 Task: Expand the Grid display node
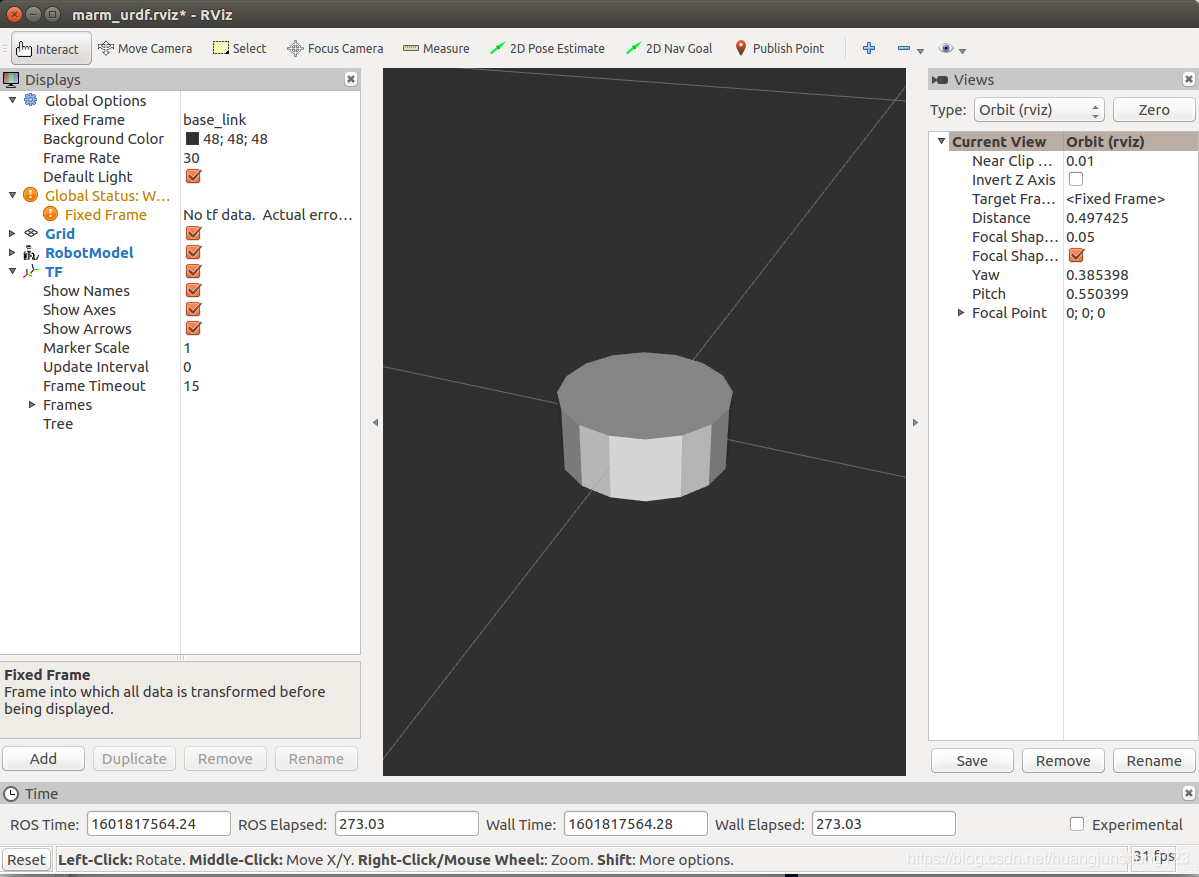pos(12,233)
